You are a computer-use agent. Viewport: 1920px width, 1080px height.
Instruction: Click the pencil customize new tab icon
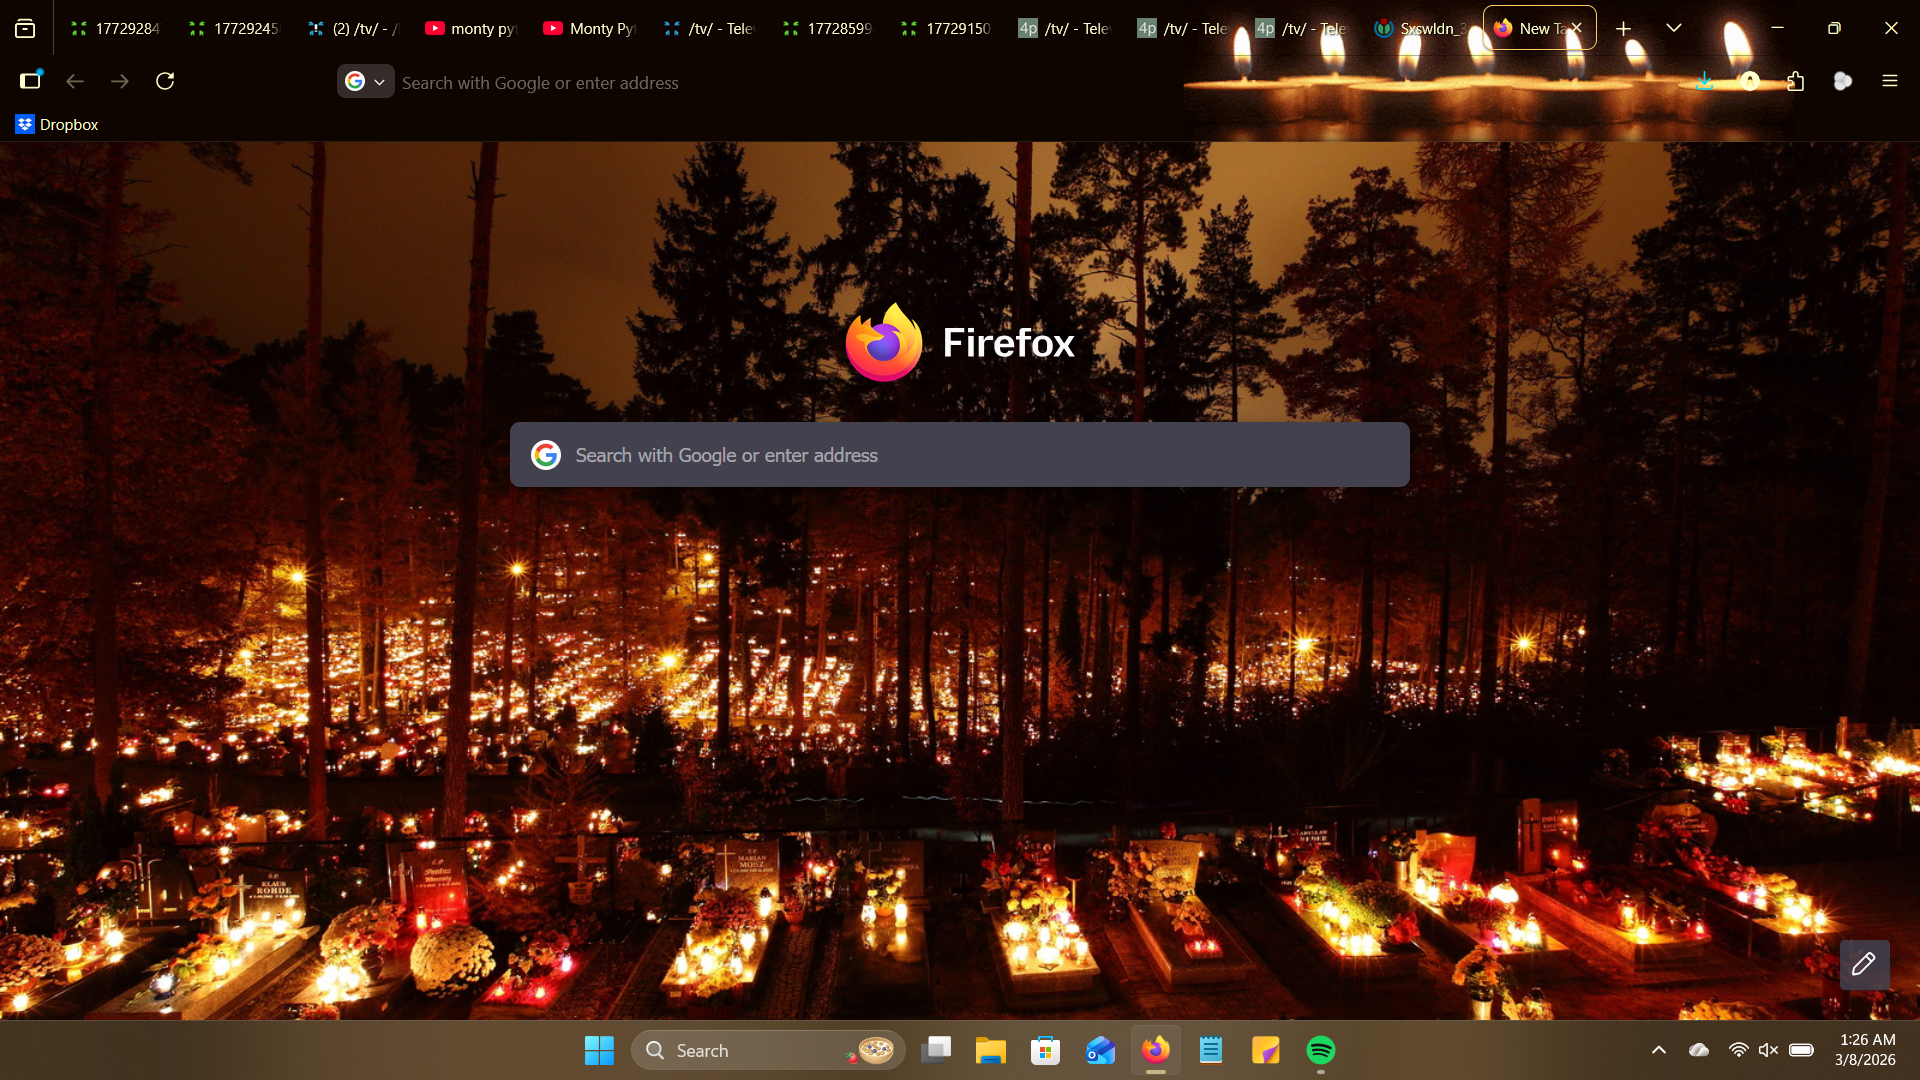pos(1864,964)
